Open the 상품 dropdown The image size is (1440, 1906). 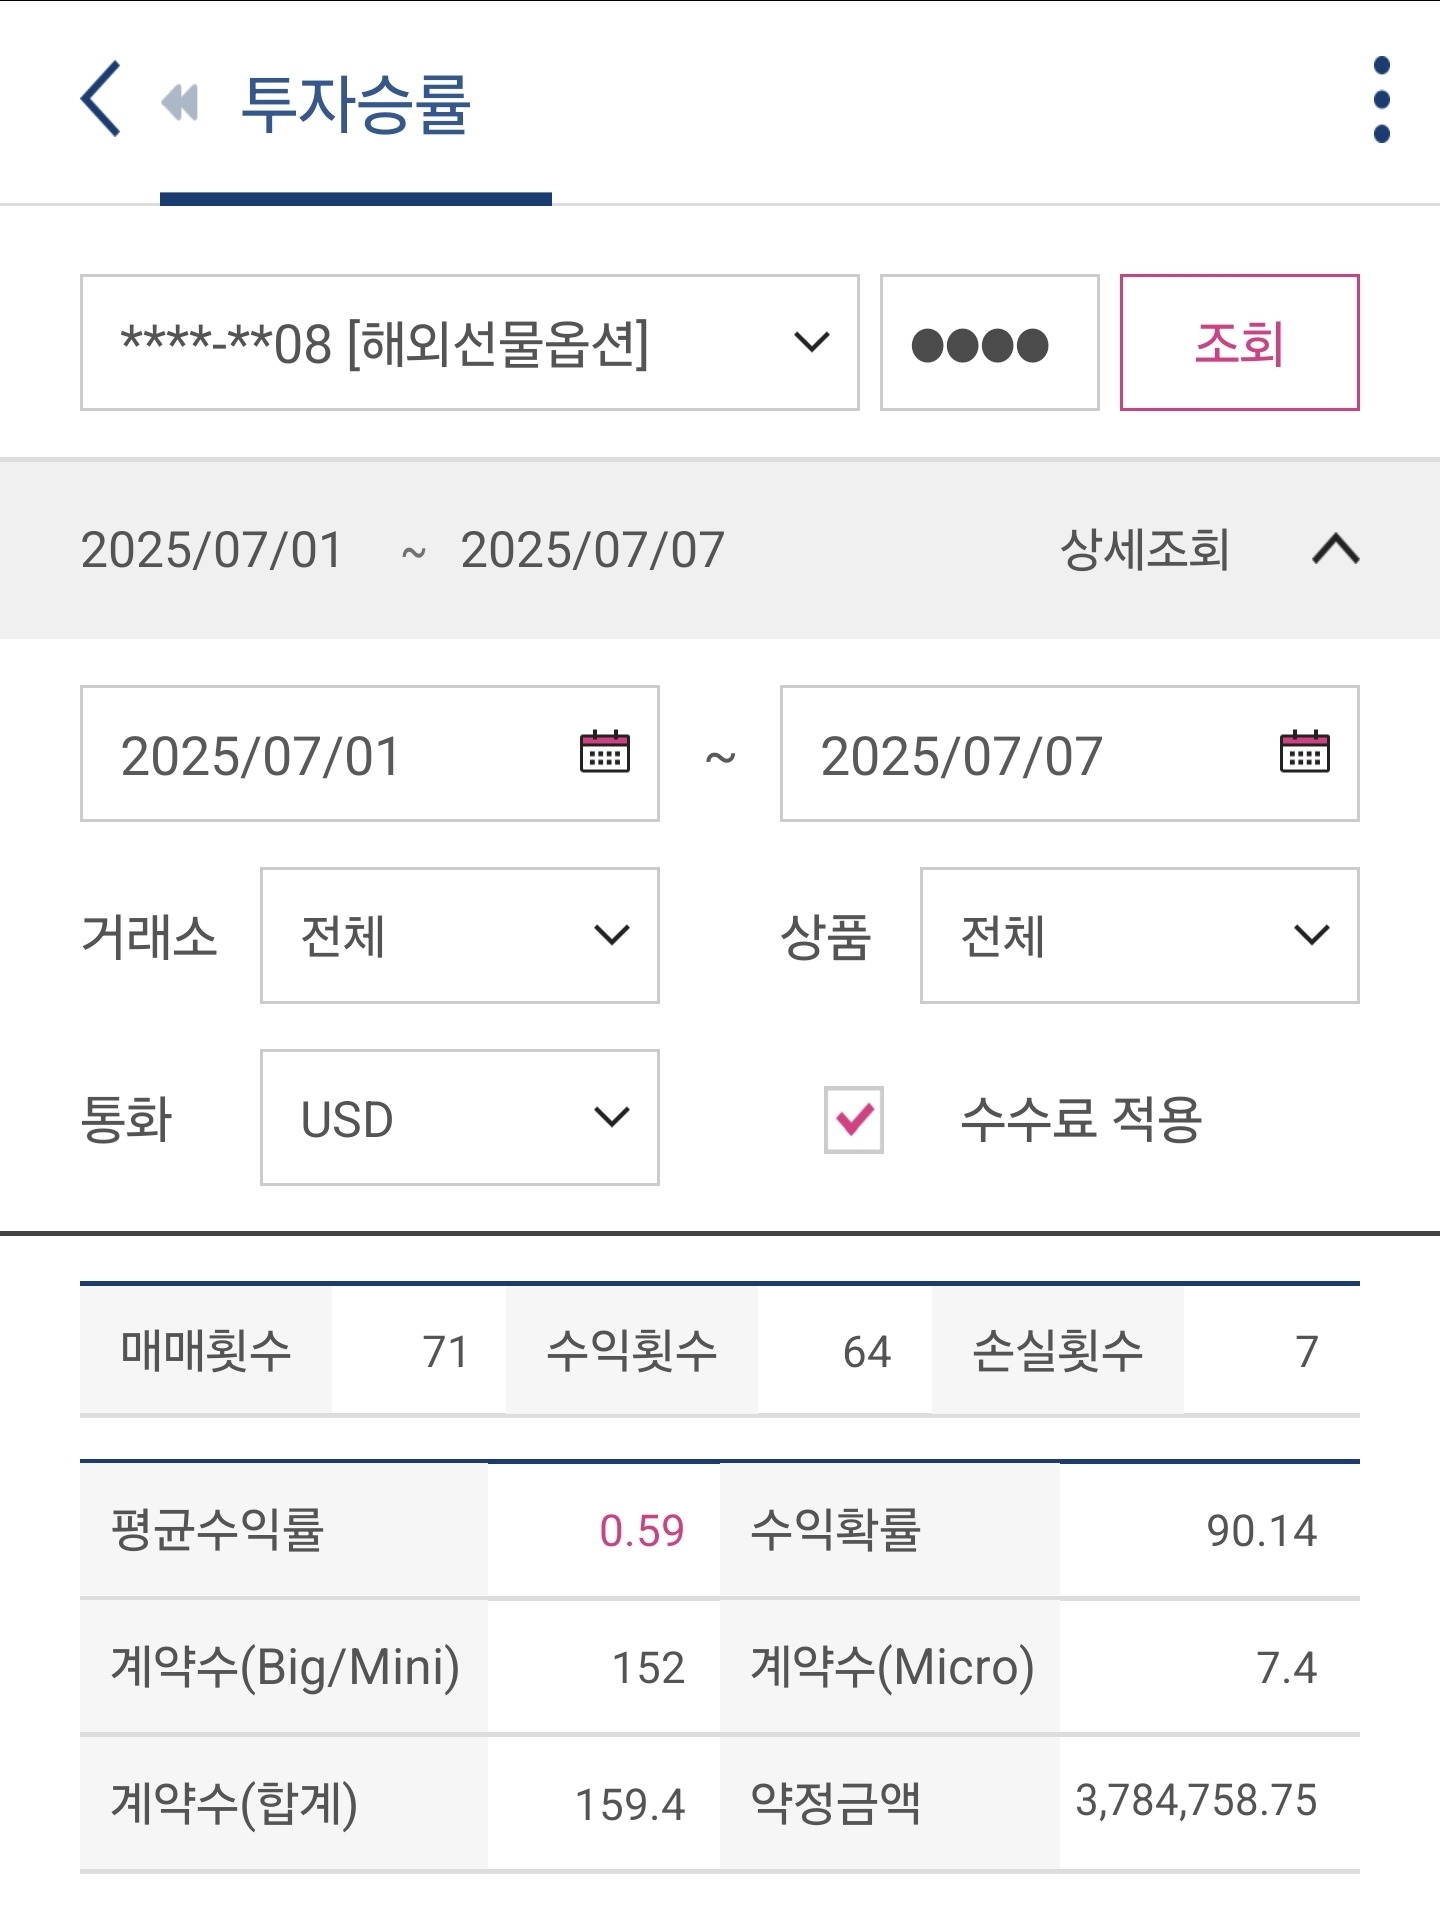pos(1140,936)
